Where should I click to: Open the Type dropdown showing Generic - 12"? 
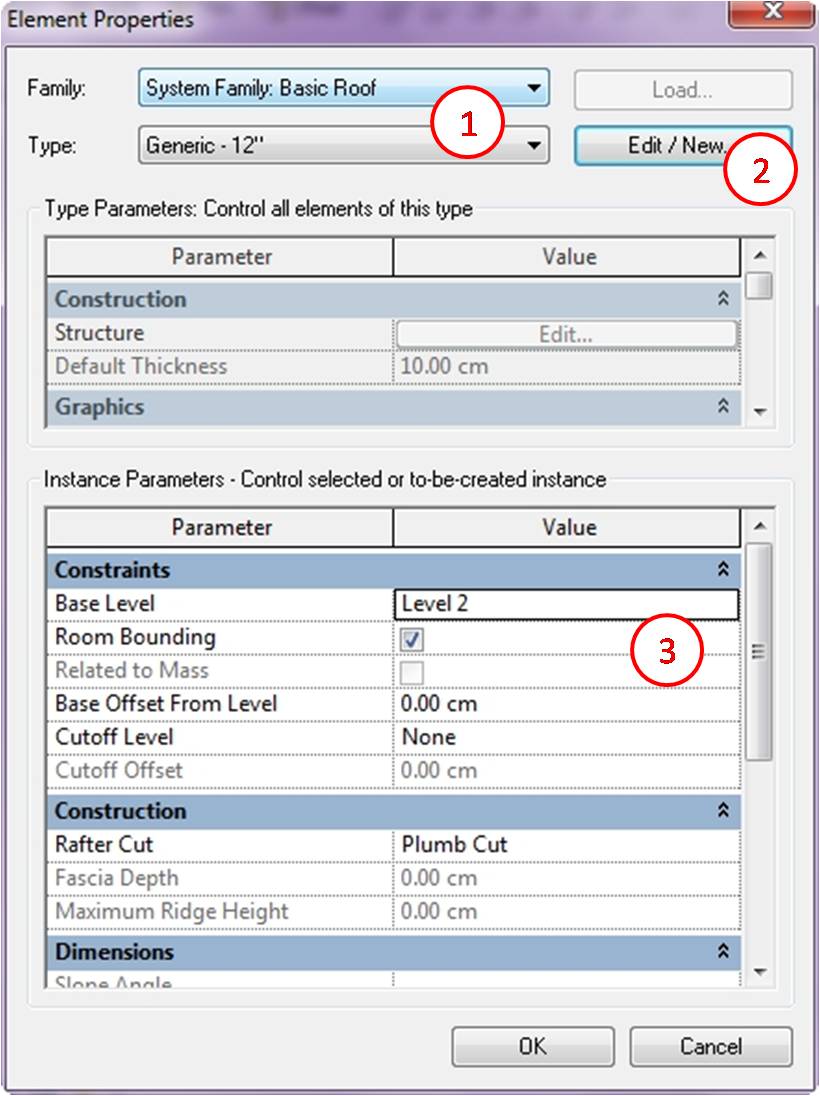pos(343,145)
